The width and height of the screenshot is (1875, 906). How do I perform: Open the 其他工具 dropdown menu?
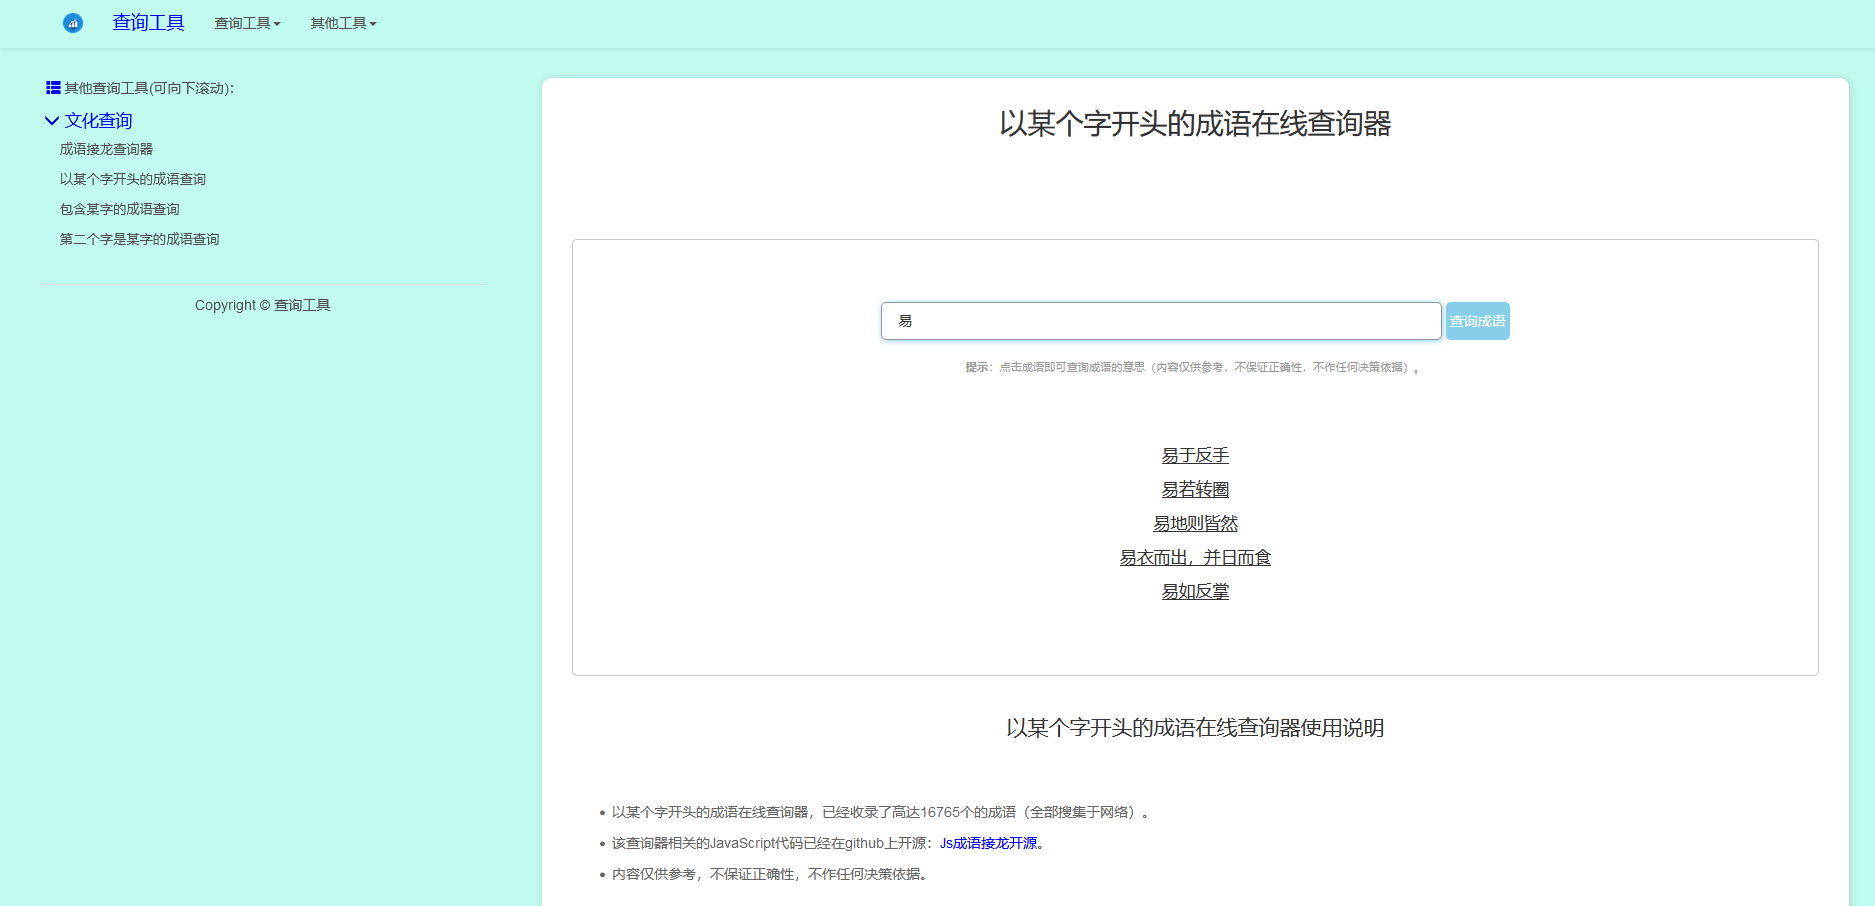click(x=343, y=23)
